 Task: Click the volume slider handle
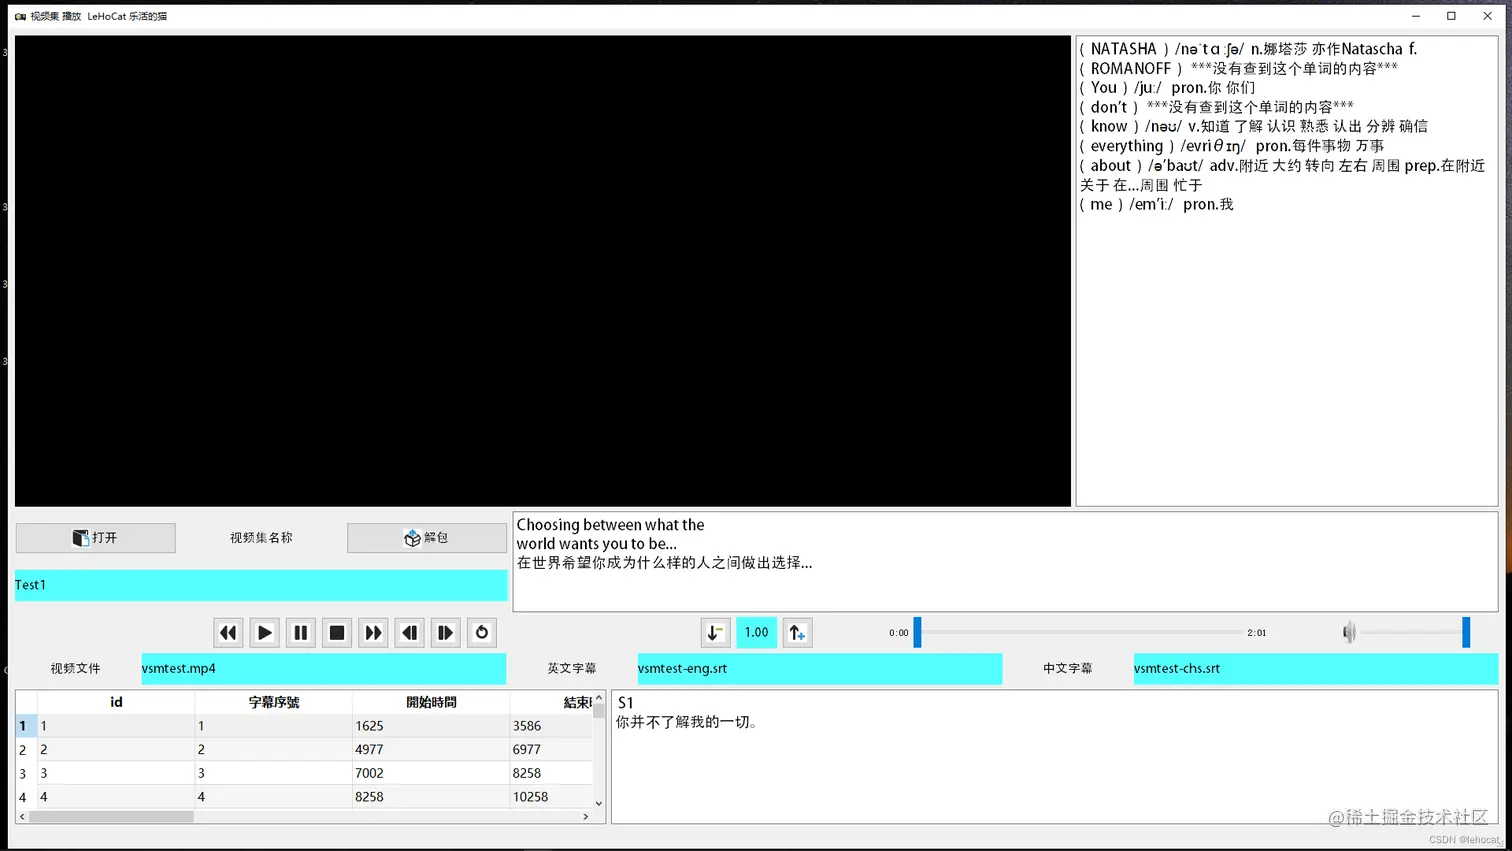point(1466,632)
